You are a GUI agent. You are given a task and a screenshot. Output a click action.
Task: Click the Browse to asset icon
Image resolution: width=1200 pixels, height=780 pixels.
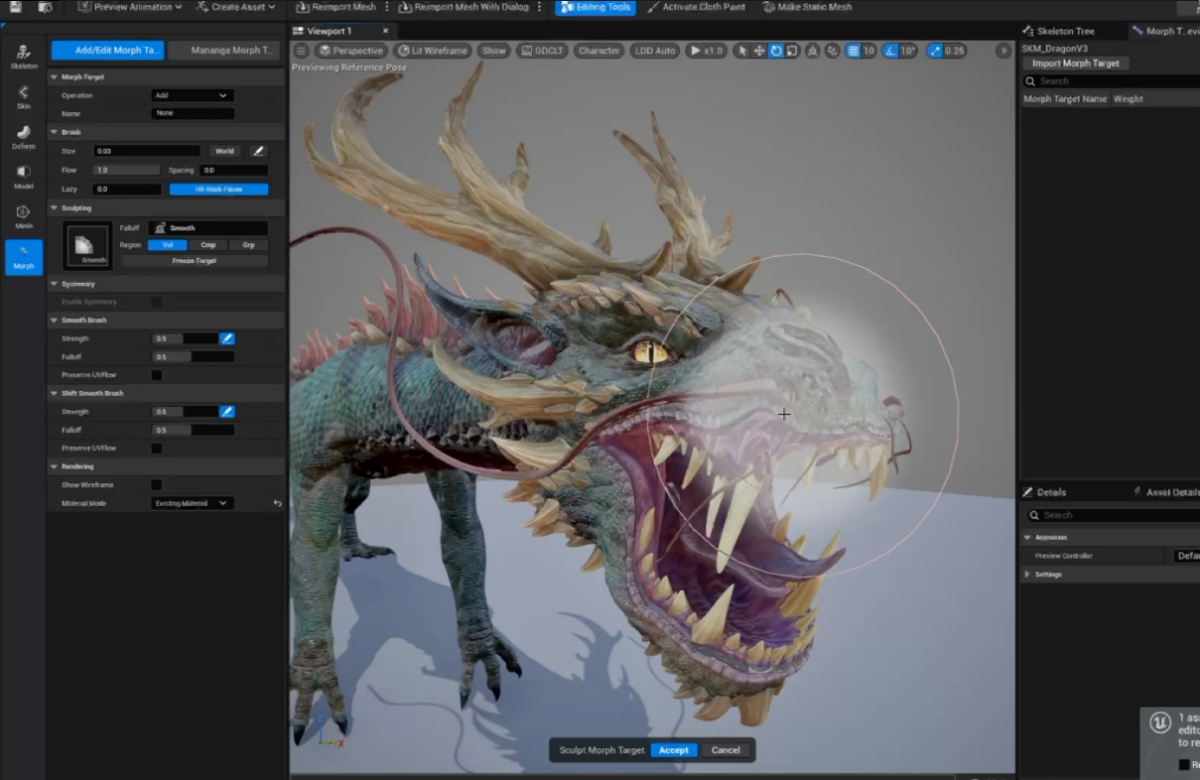(45, 7)
